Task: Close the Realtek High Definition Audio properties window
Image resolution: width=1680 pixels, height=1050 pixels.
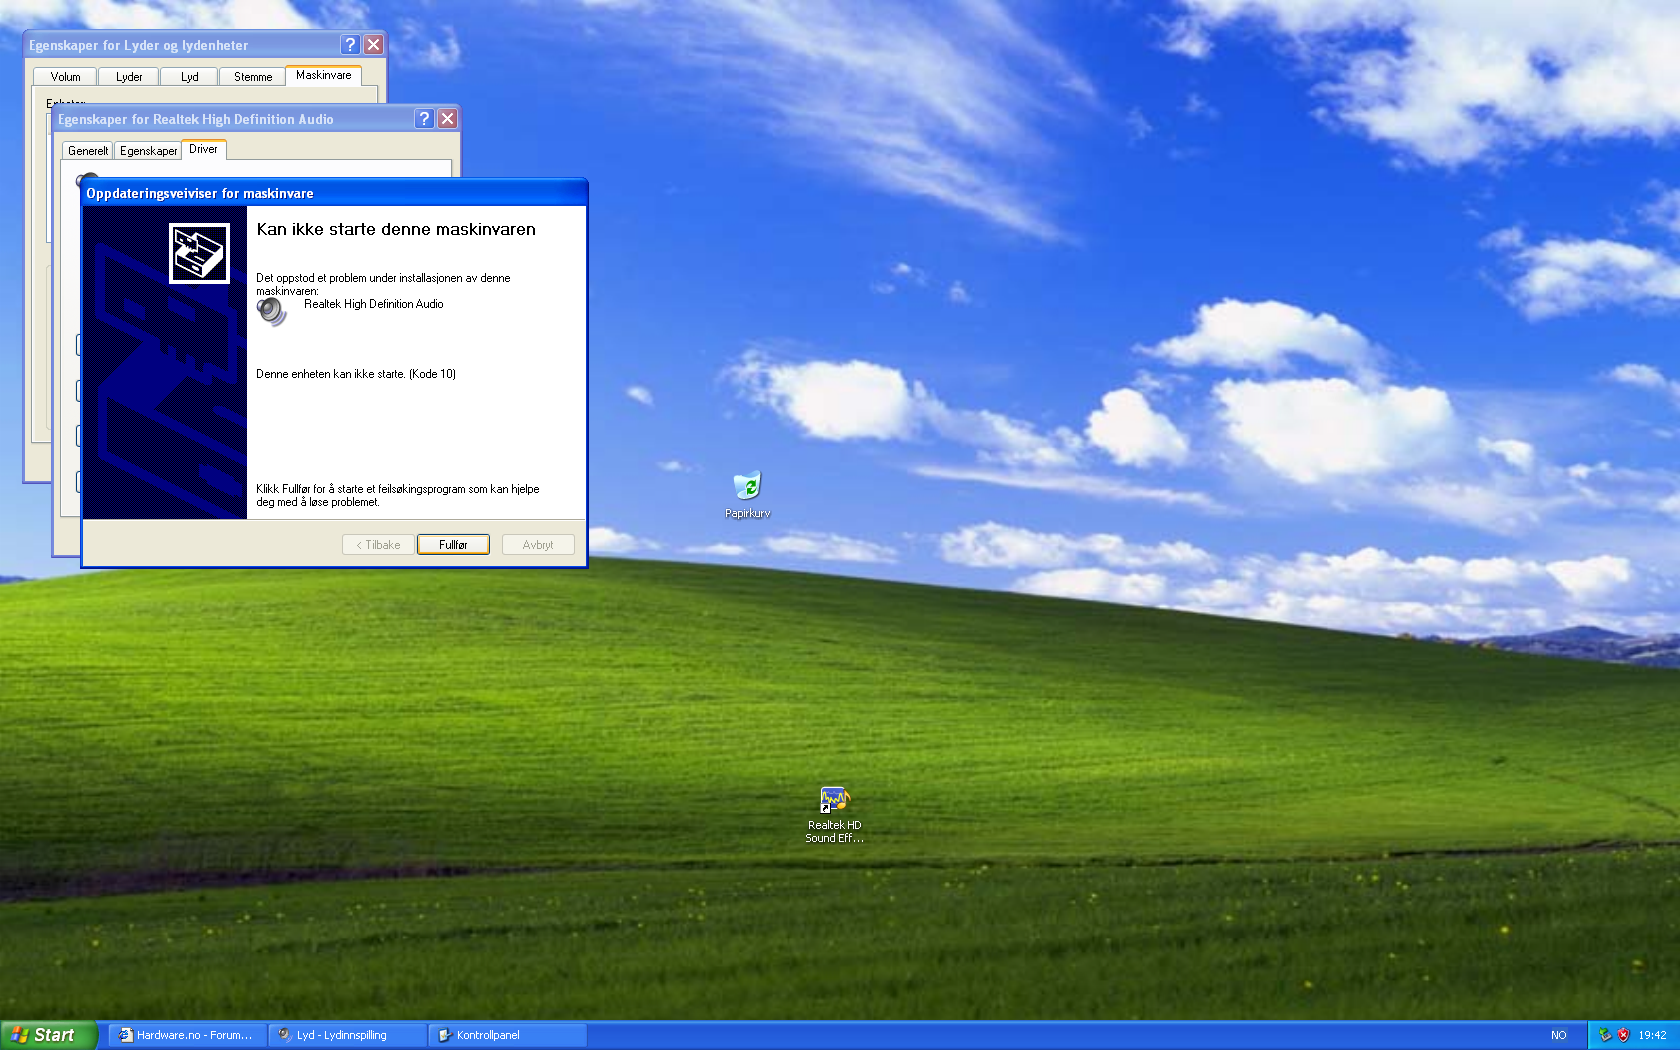Action: click(447, 119)
